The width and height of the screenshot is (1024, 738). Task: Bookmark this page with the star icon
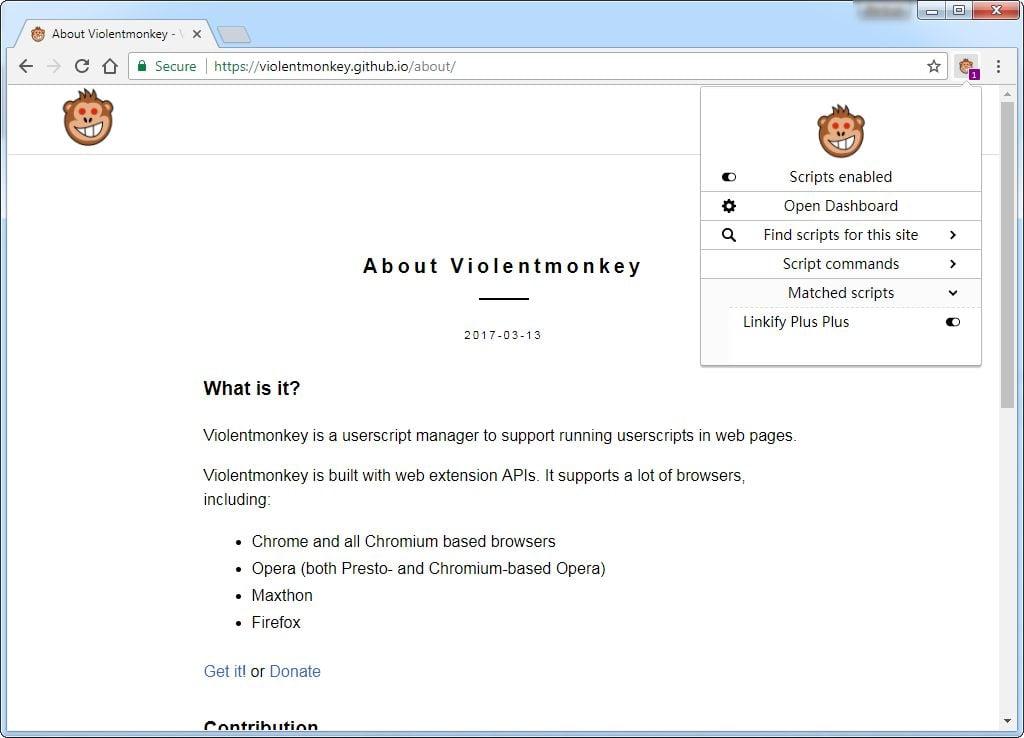click(x=934, y=66)
